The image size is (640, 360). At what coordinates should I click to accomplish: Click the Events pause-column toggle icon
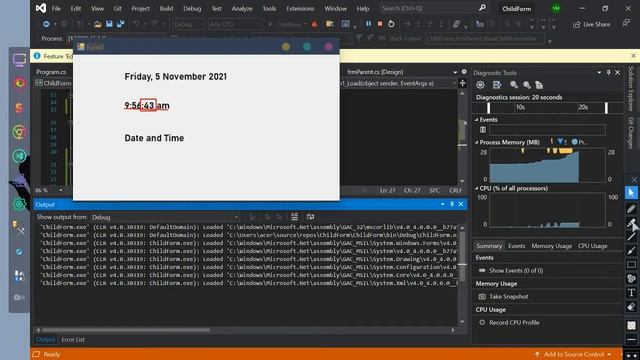coord(483,130)
